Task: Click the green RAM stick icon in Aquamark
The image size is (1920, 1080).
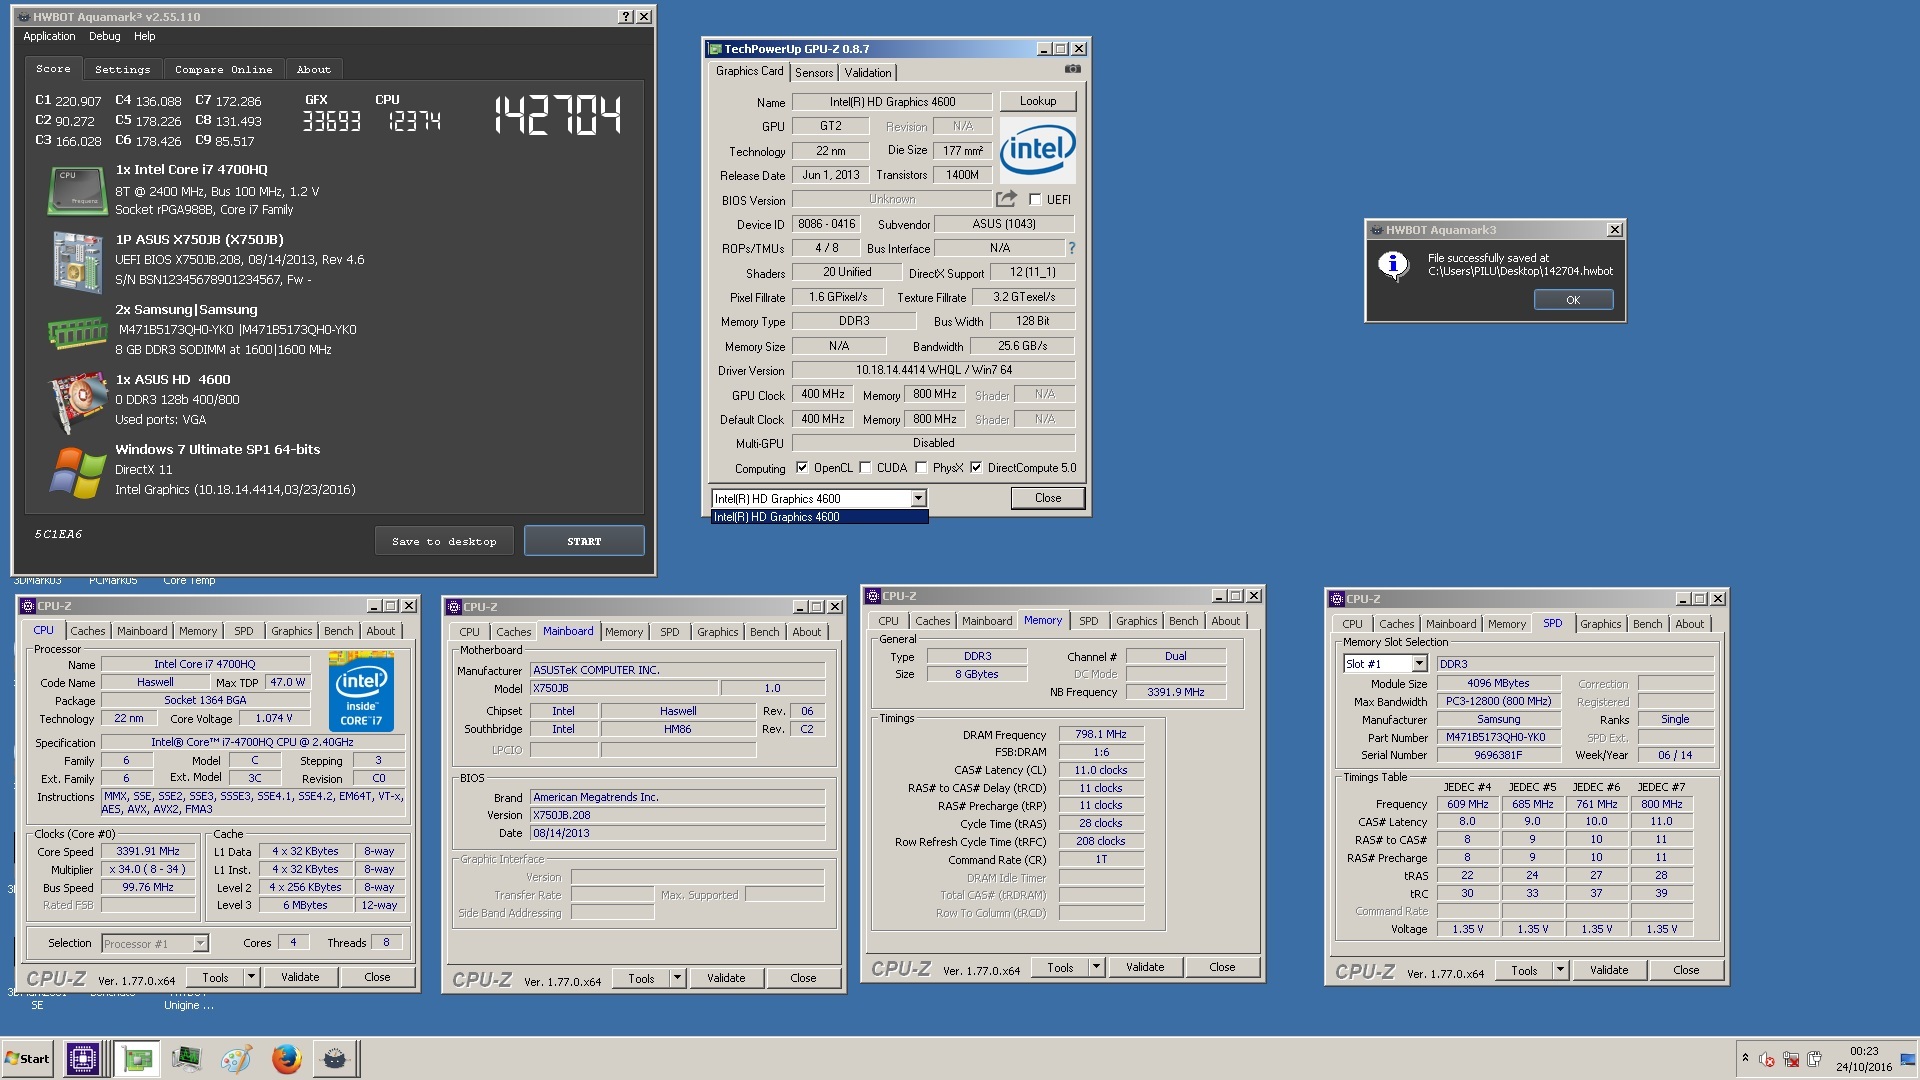Action: (77, 332)
